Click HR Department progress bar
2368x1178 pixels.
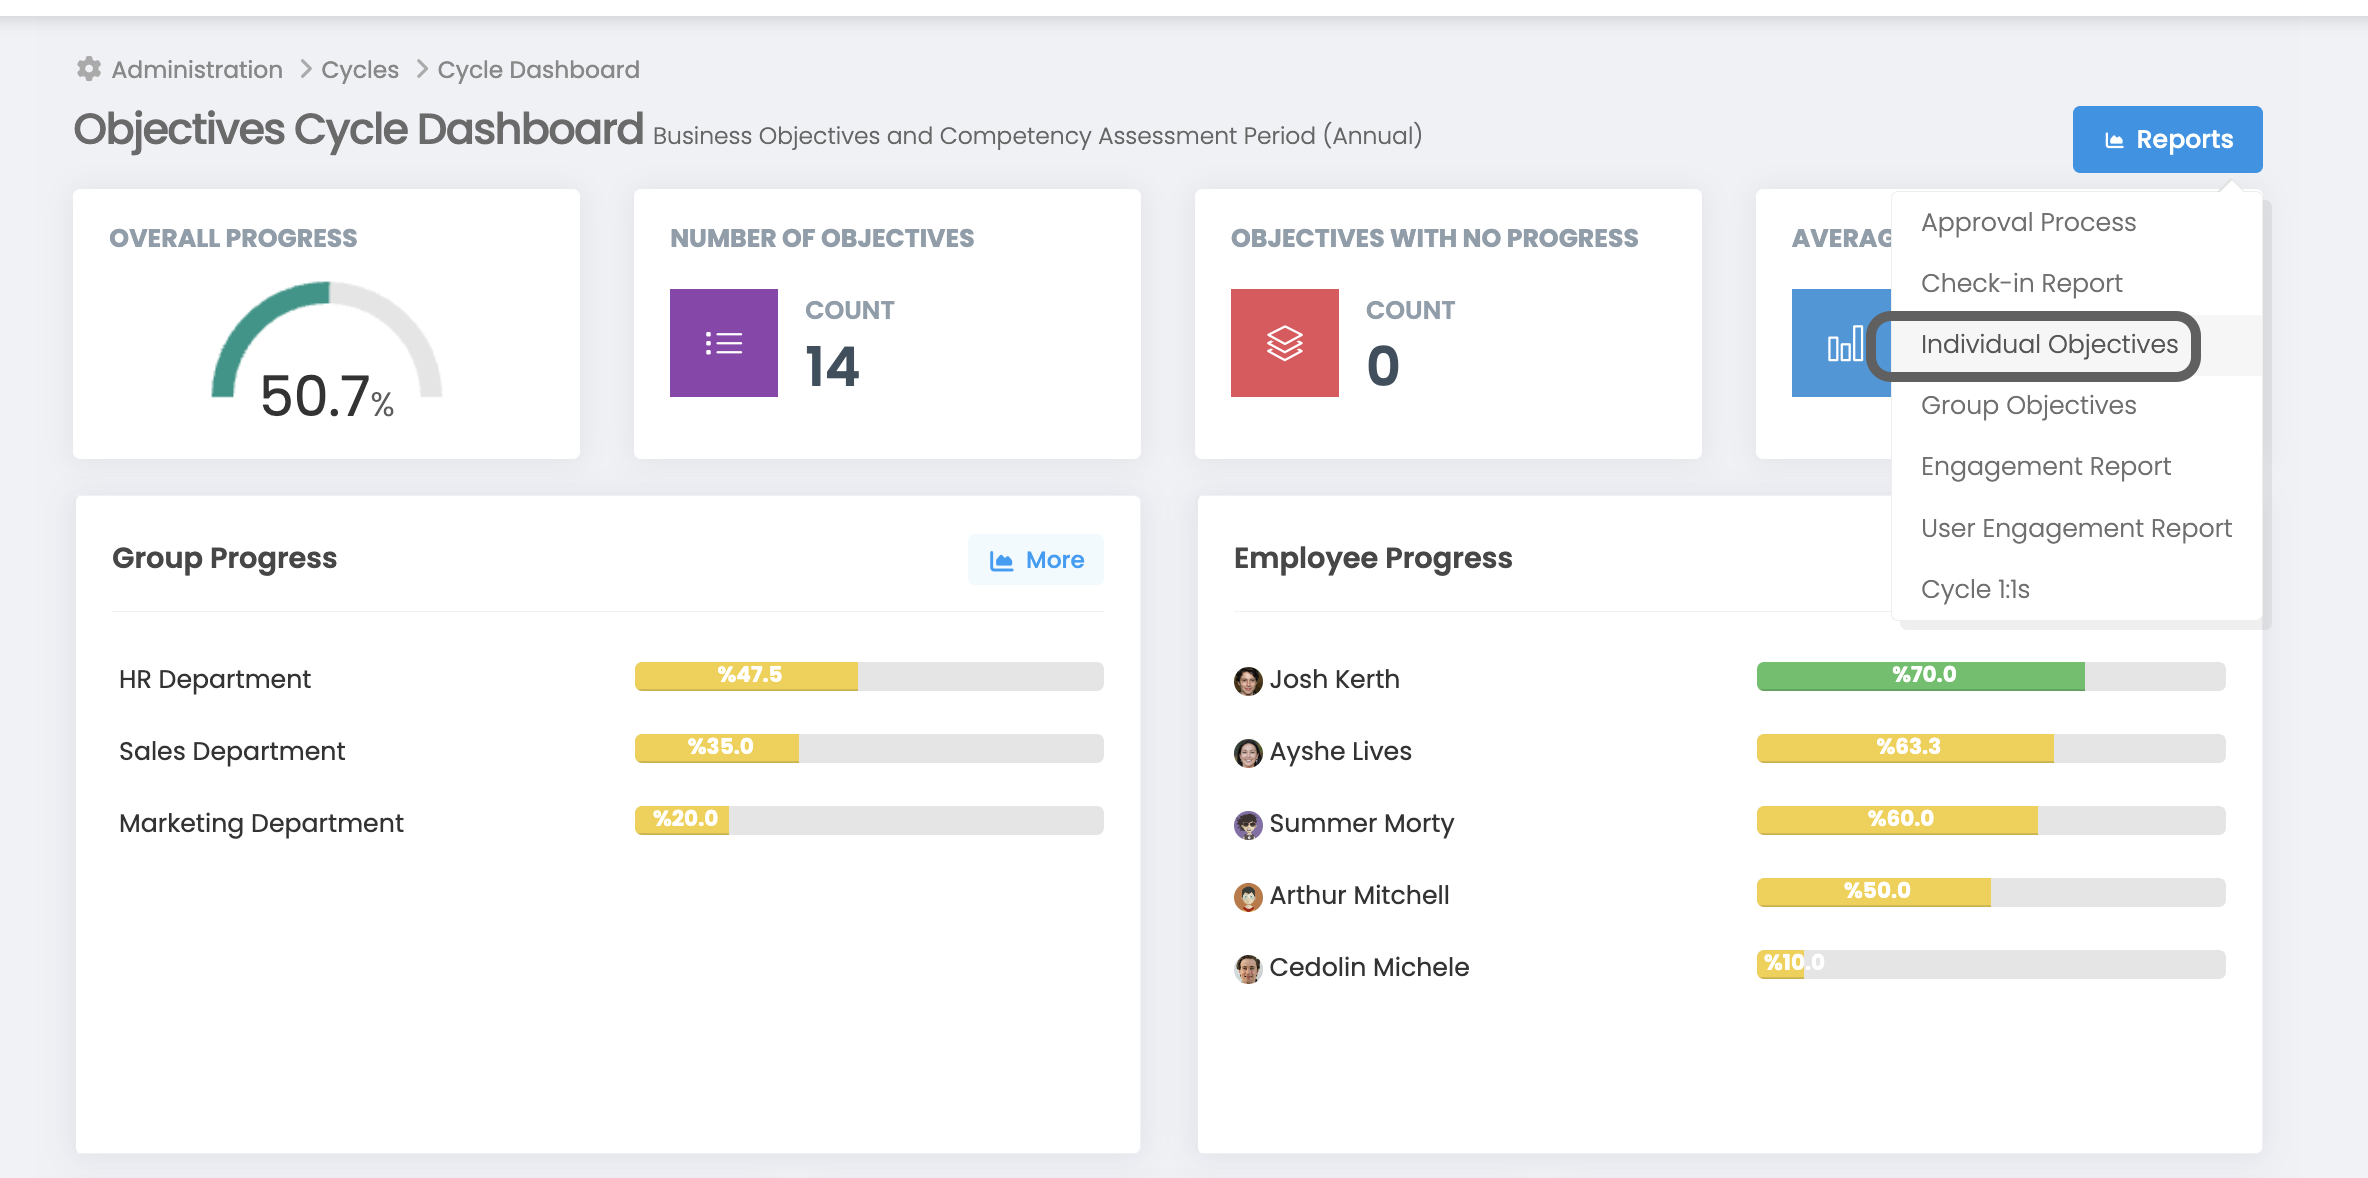pos(868,676)
